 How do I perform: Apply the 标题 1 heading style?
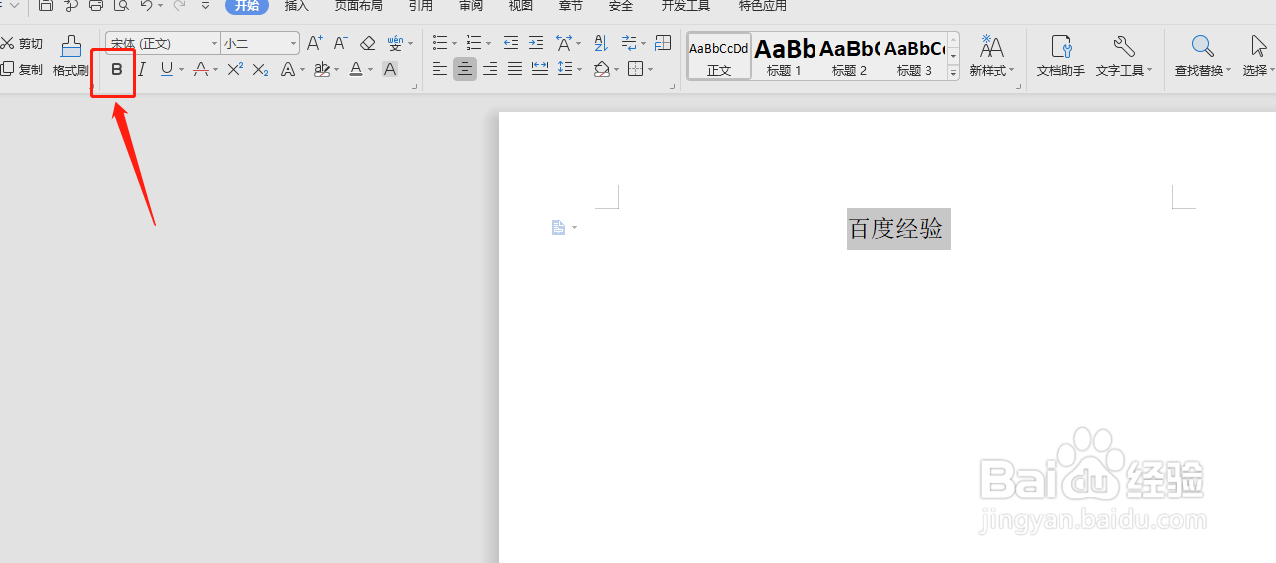[x=784, y=57]
